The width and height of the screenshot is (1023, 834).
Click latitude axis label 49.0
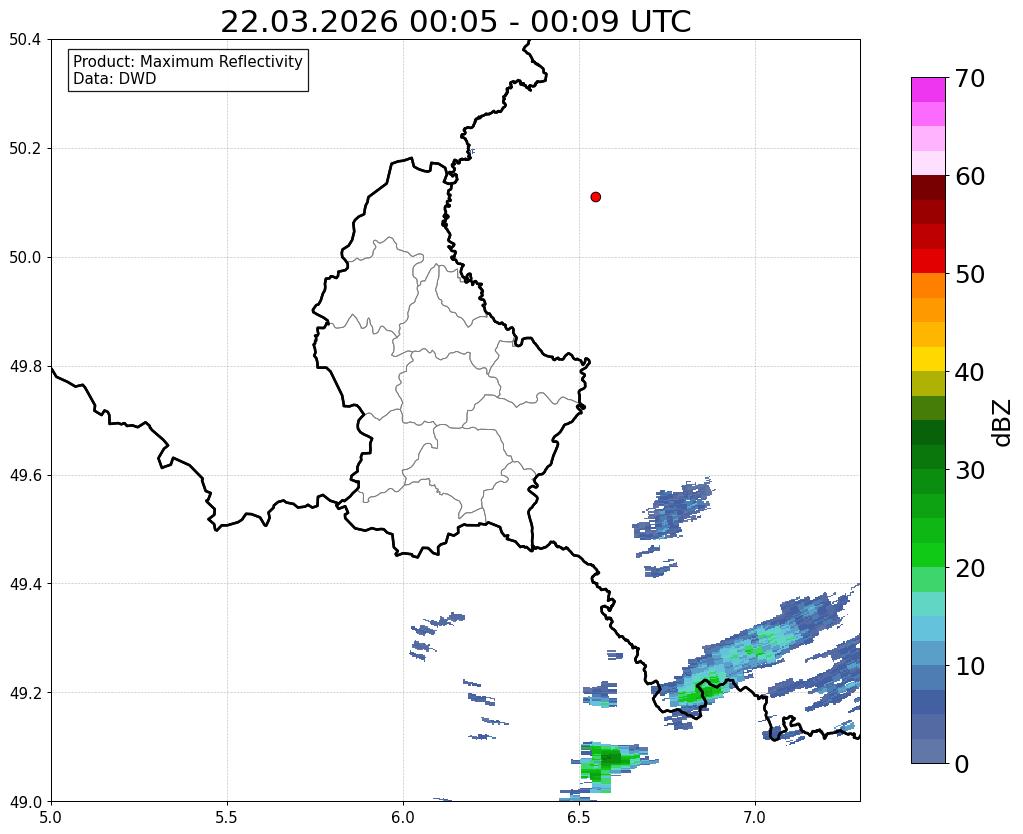coord(25,802)
